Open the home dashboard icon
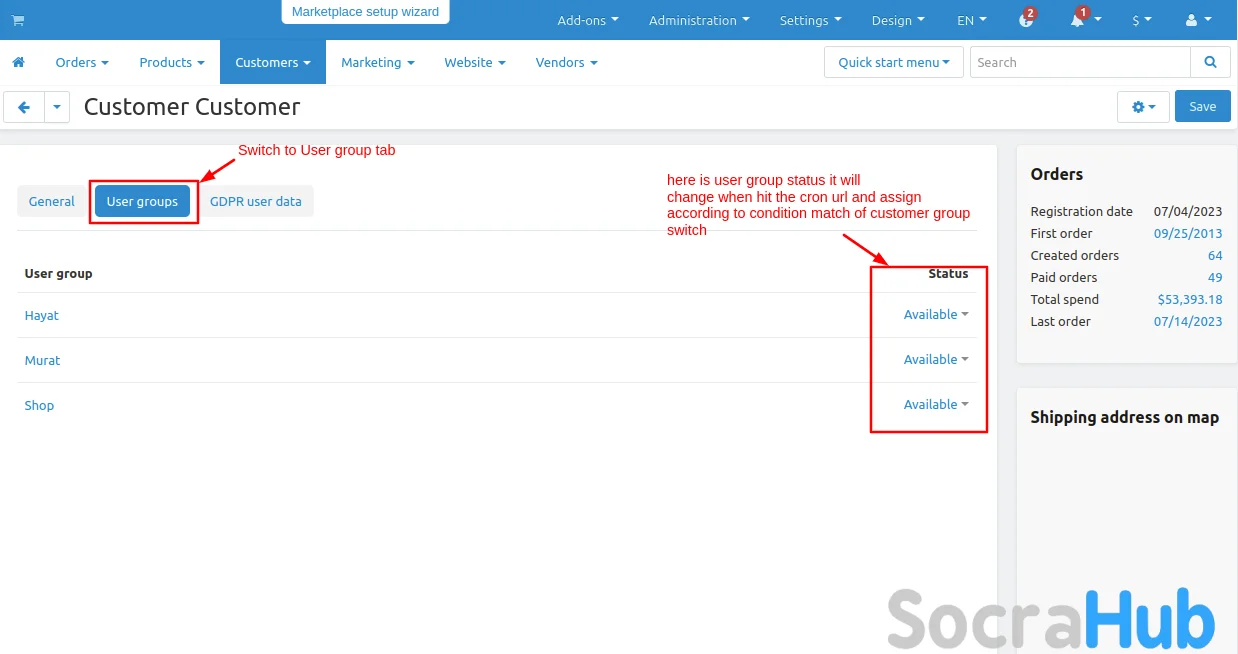This screenshot has height=654, width=1238. click(18, 62)
